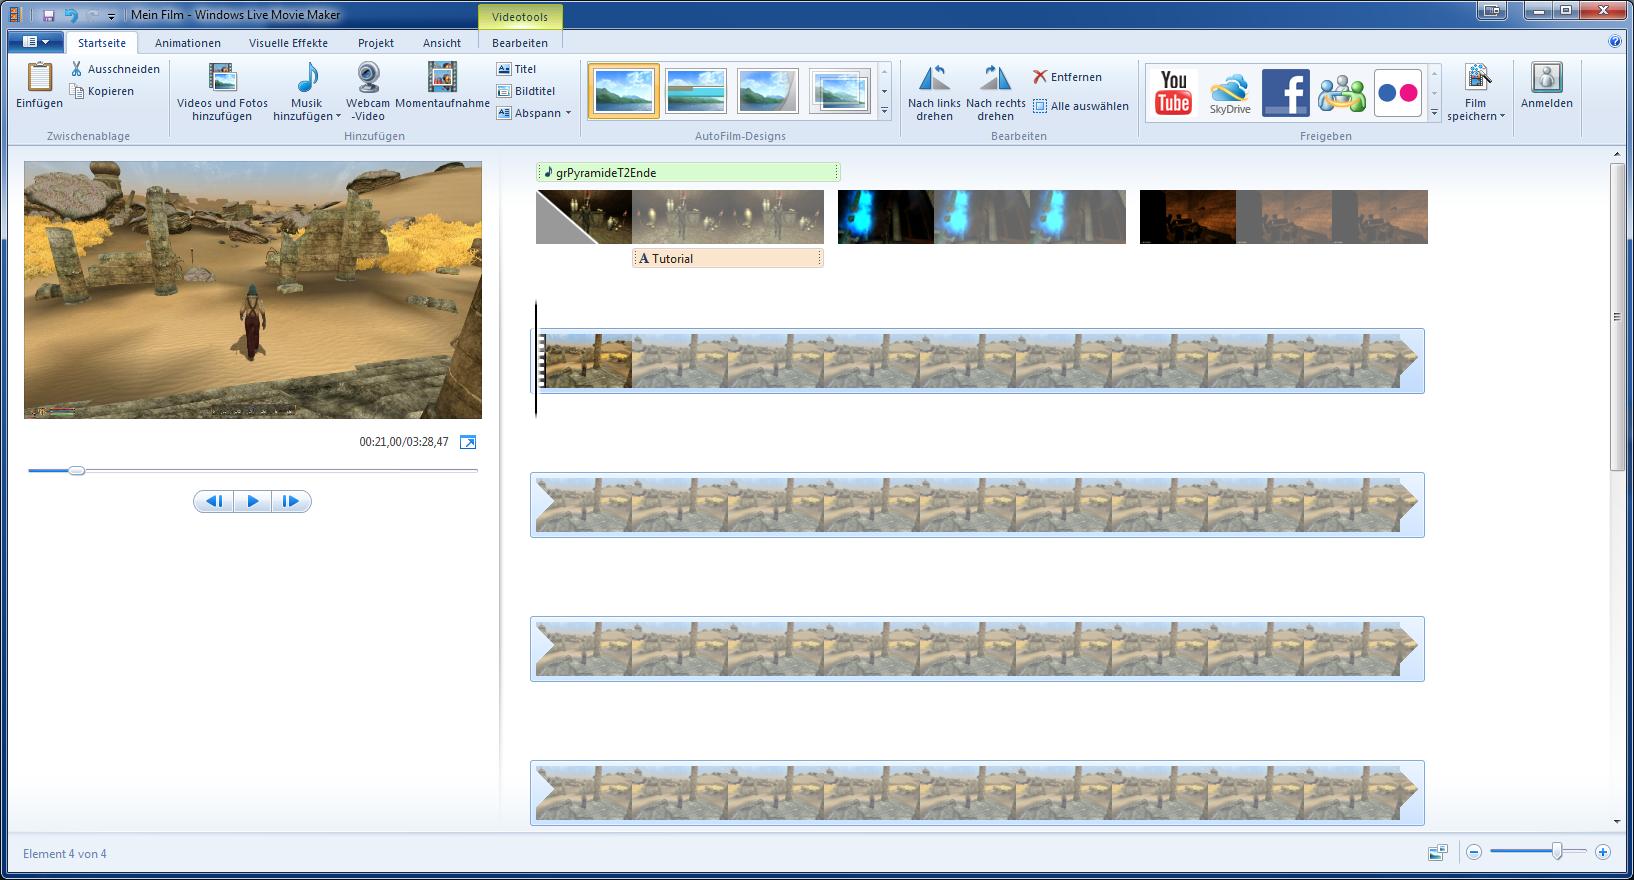
Task: Expand the Freigeben sharing gallery
Action: pyautogui.click(x=1434, y=113)
